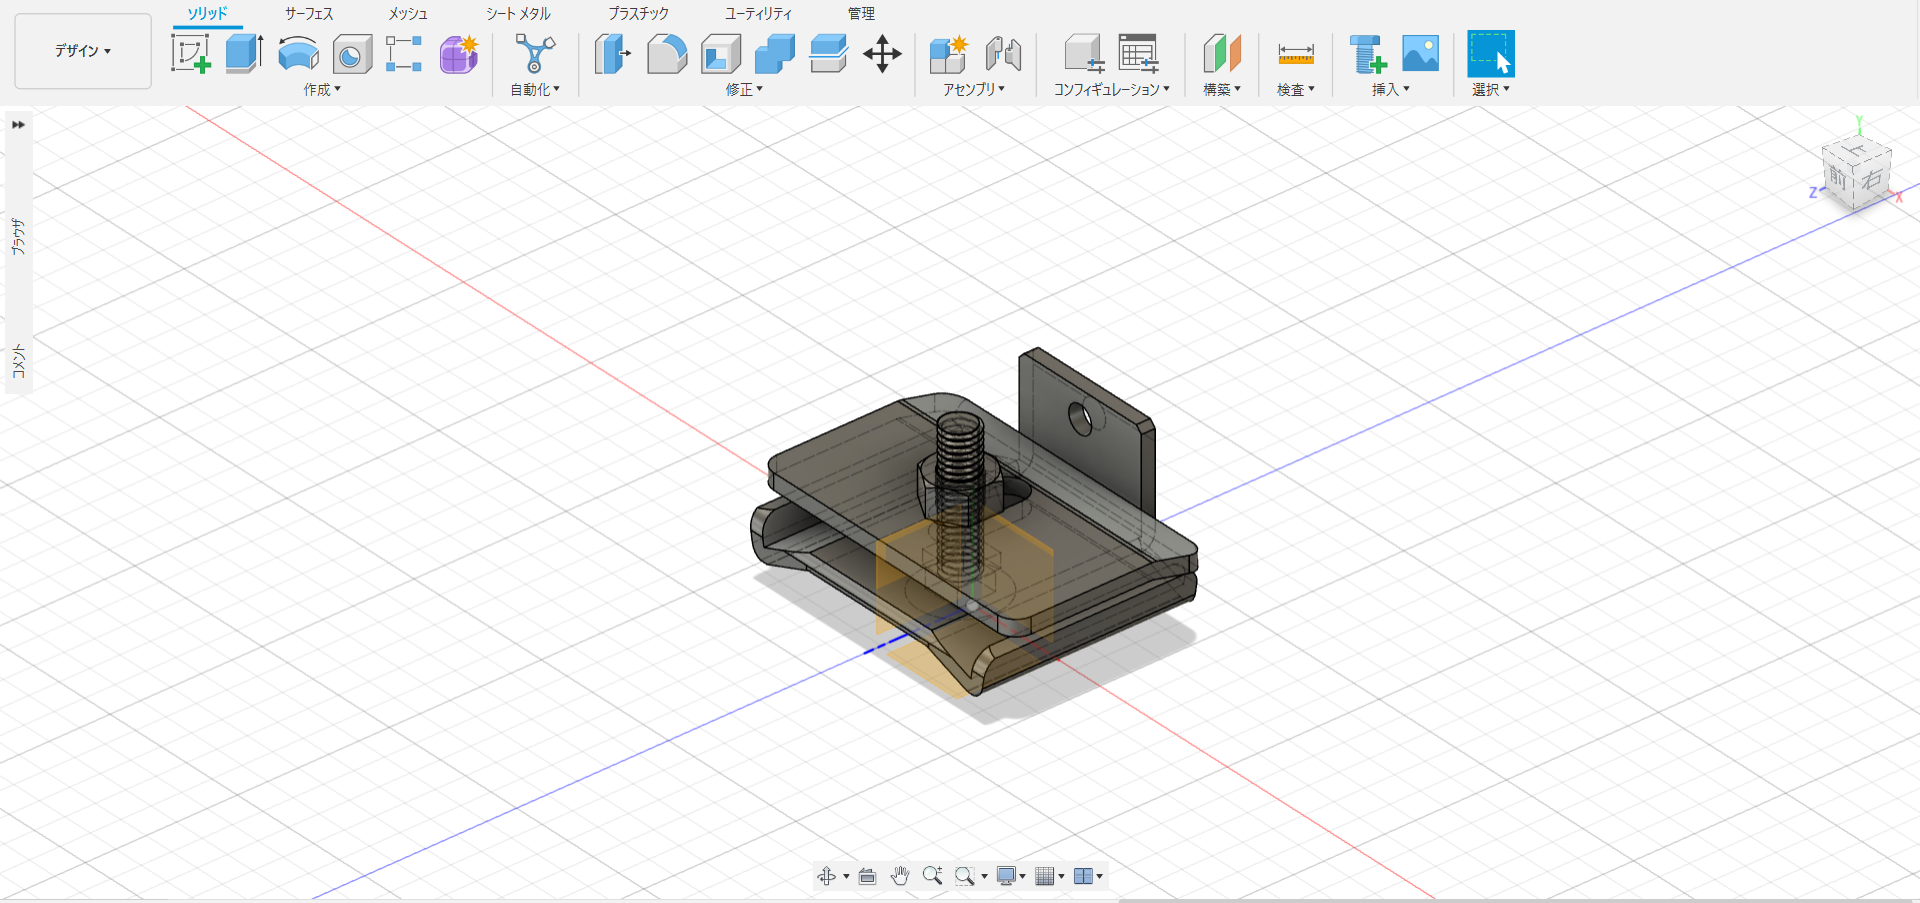Open the デザイン workspace dropdown
This screenshot has height=903, width=1920.
tap(83, 51)
